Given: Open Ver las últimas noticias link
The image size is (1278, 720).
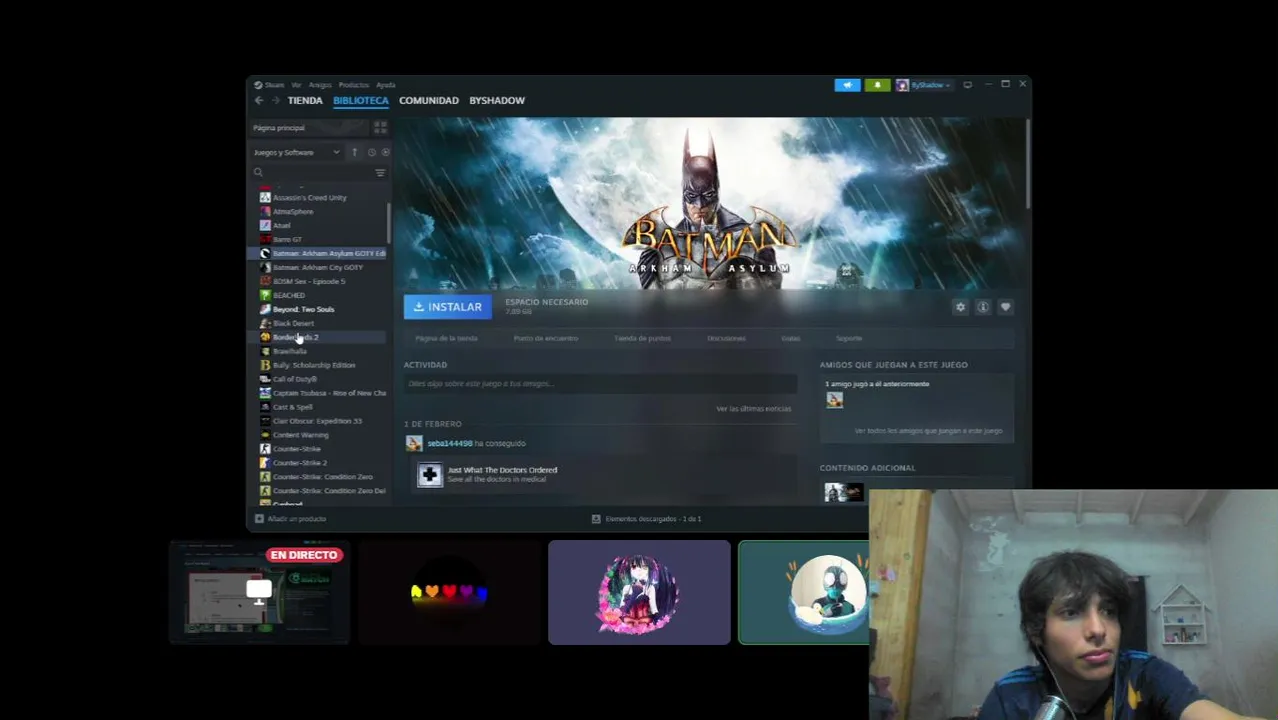Looking at the screenshot, I should point(753,409).
